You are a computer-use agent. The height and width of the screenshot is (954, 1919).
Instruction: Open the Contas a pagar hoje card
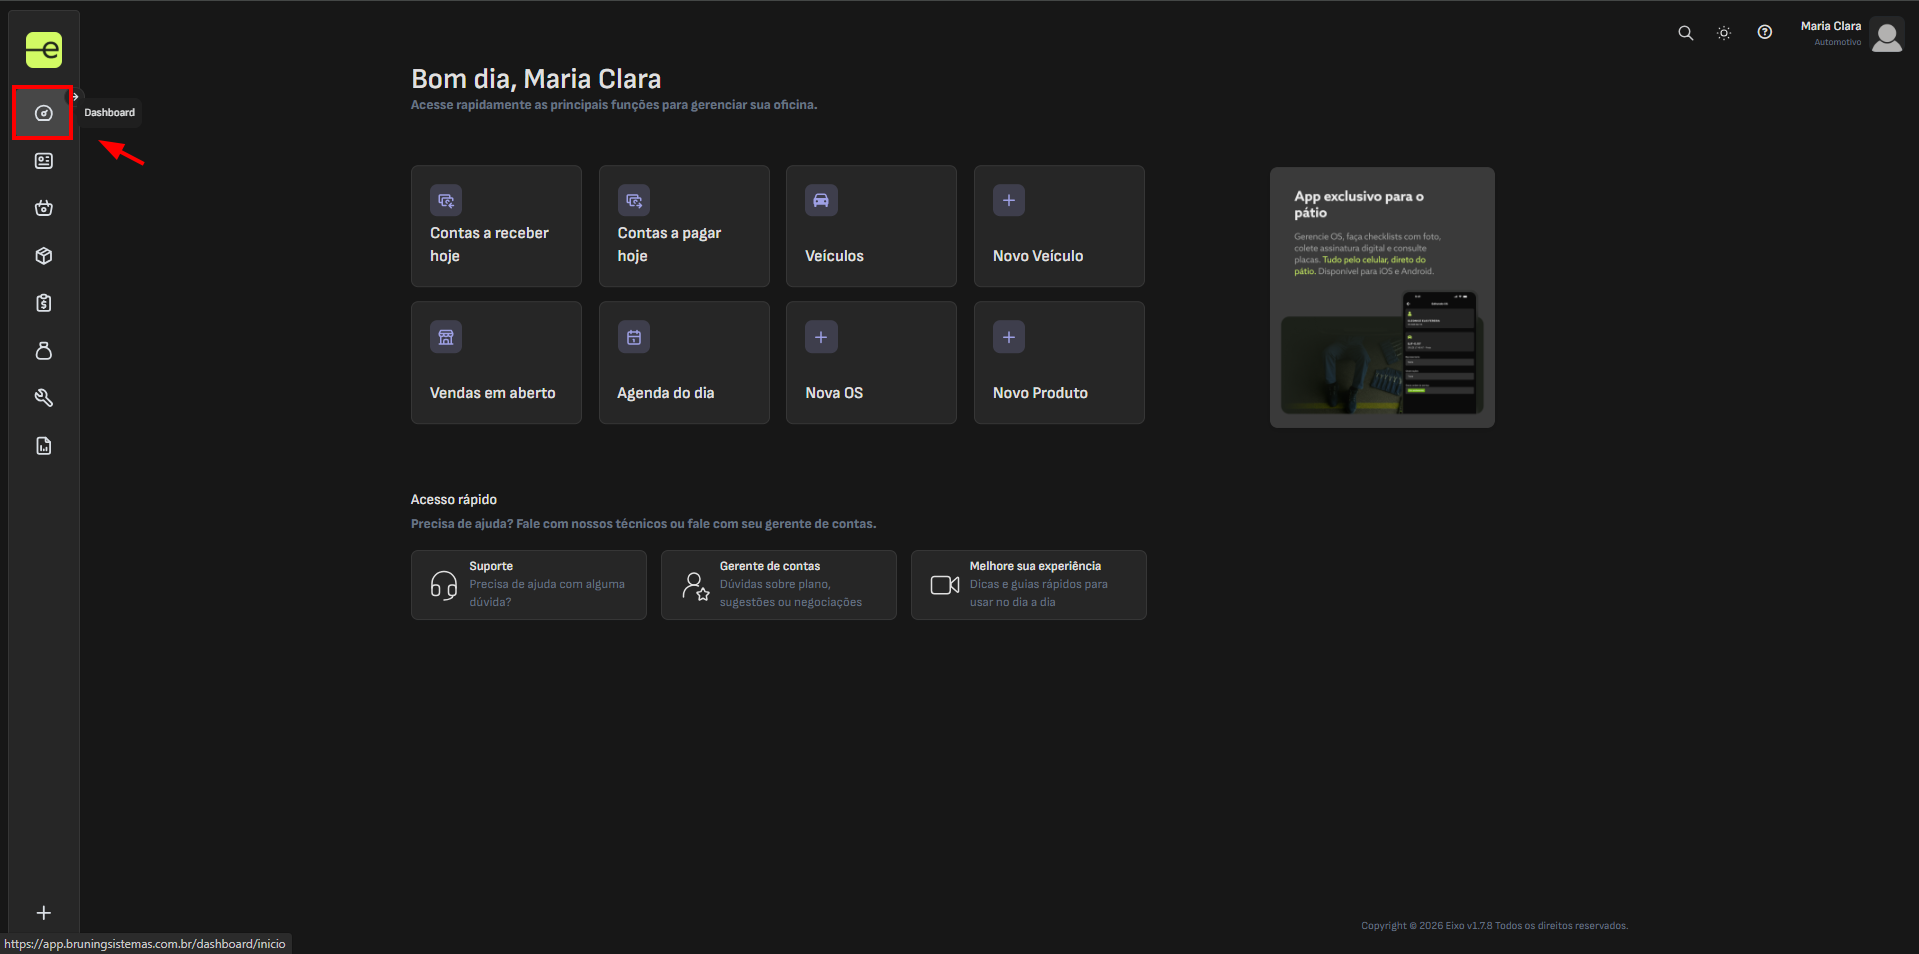(684, 226)
